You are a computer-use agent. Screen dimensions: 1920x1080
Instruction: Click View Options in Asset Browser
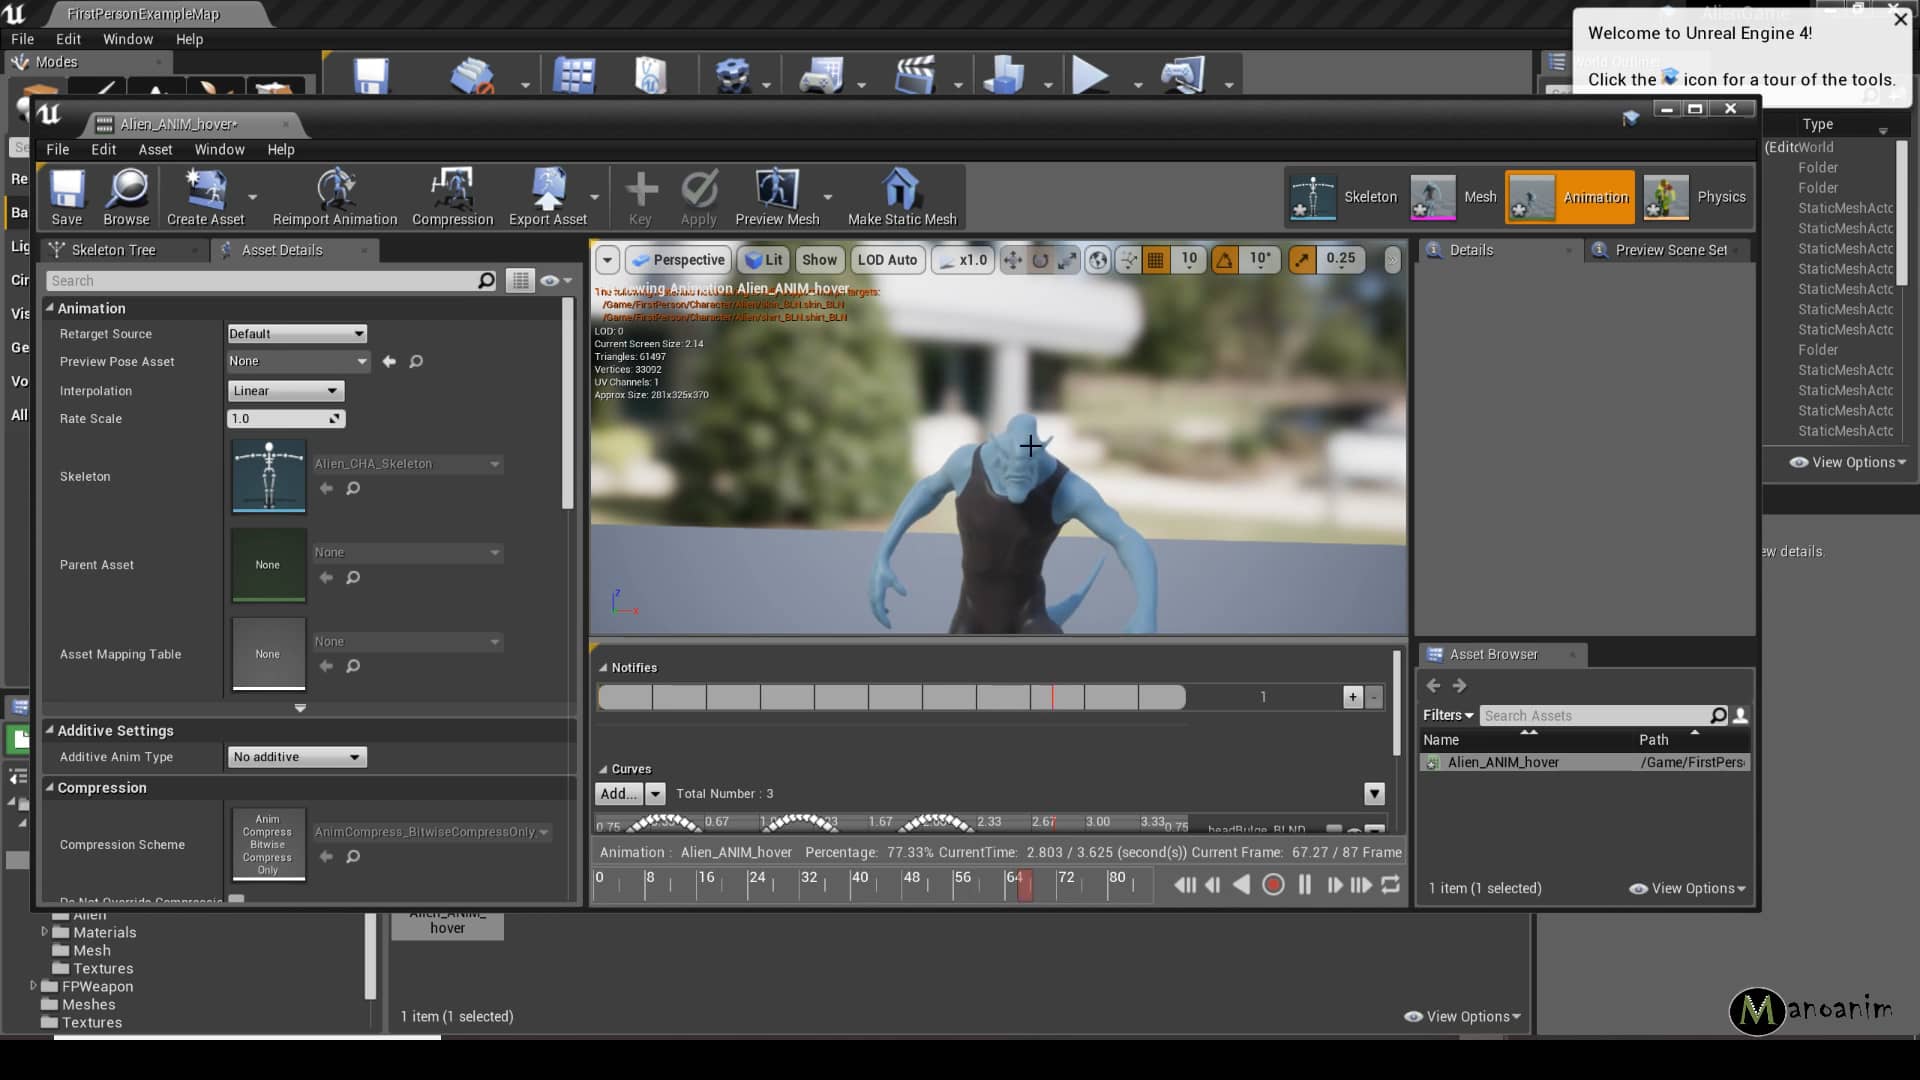[x=1687, y=888]
